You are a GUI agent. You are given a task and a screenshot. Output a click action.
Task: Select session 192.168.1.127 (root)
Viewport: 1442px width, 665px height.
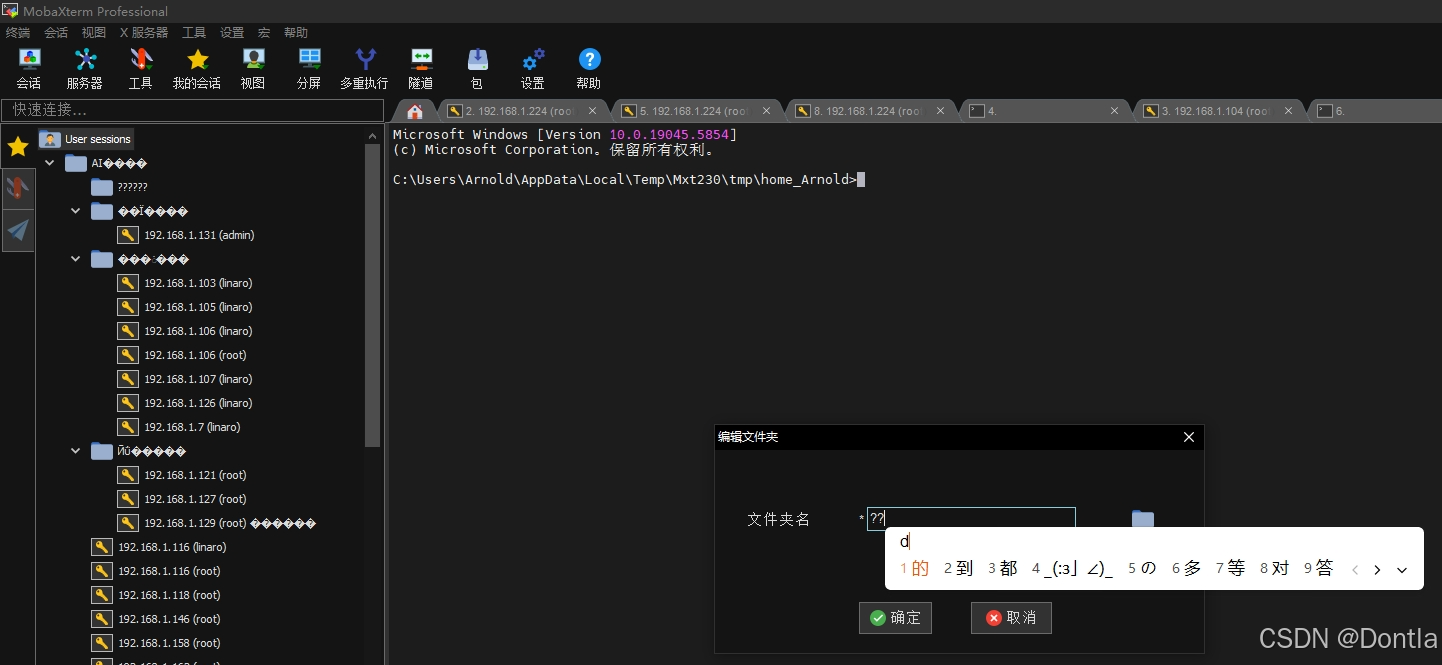coord(182,499)
